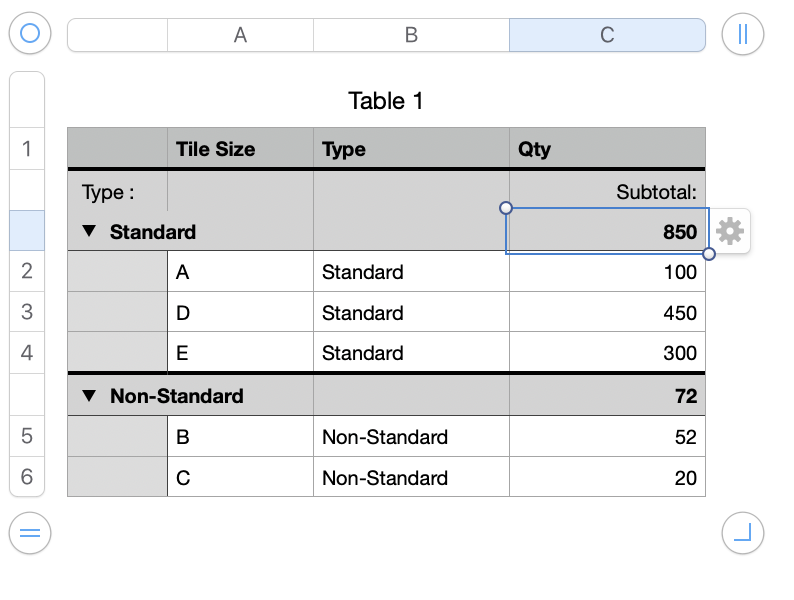This screenshot has height=600, width=794.
Task: Click the Table 1 title
Action: click(x=386, y=101)
